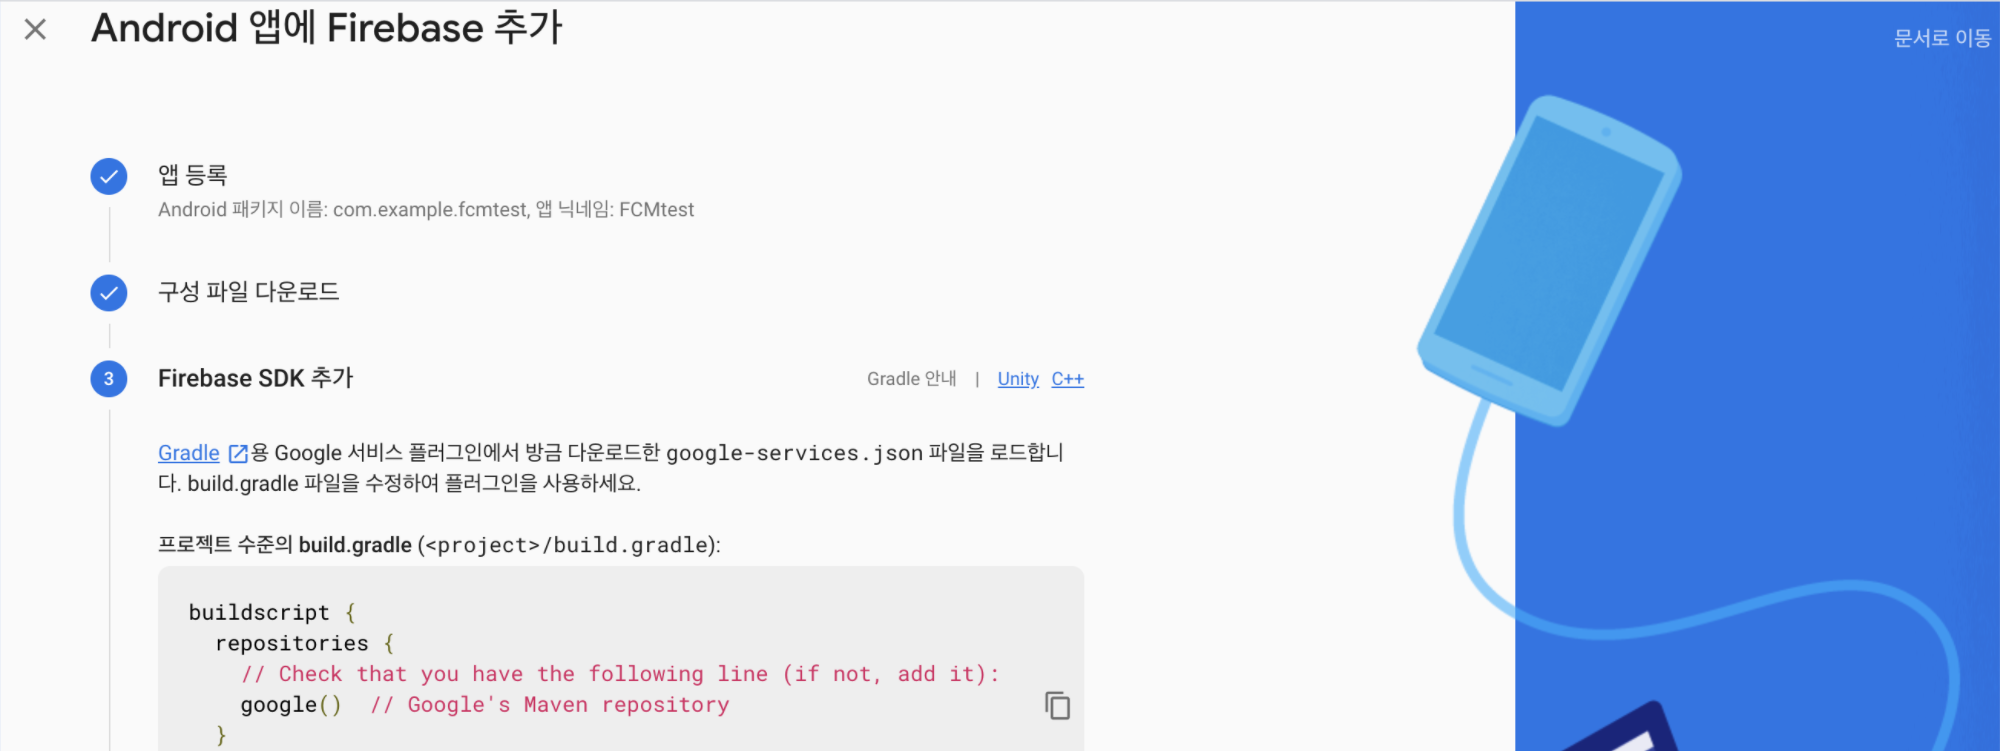Switch to Unity instructions
This screenshot has width=2000, height=751.
point(1018,379)
